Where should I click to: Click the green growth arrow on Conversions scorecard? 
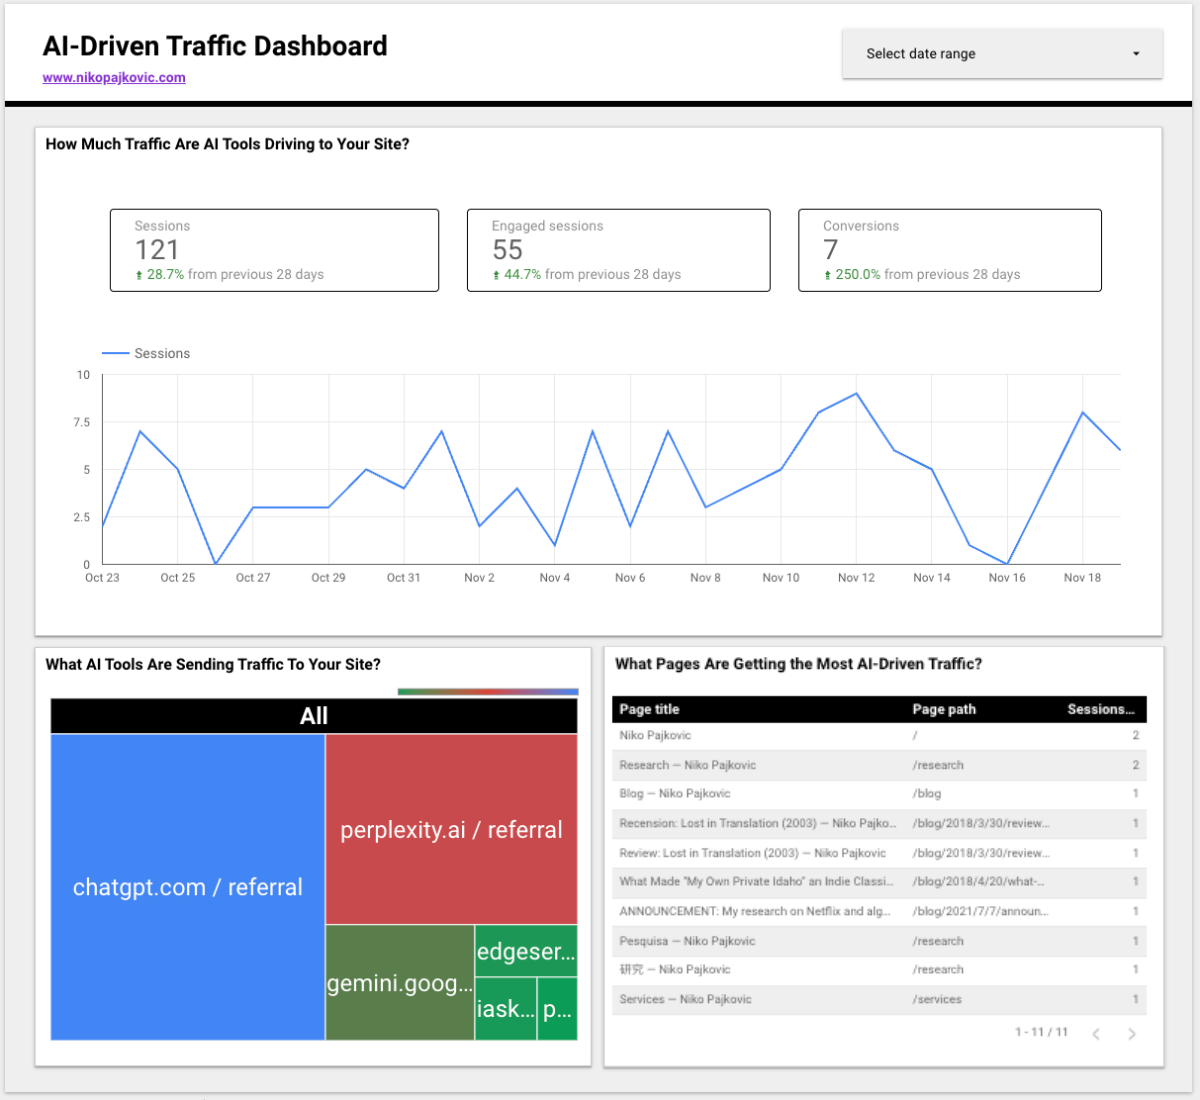pos(826,274)
